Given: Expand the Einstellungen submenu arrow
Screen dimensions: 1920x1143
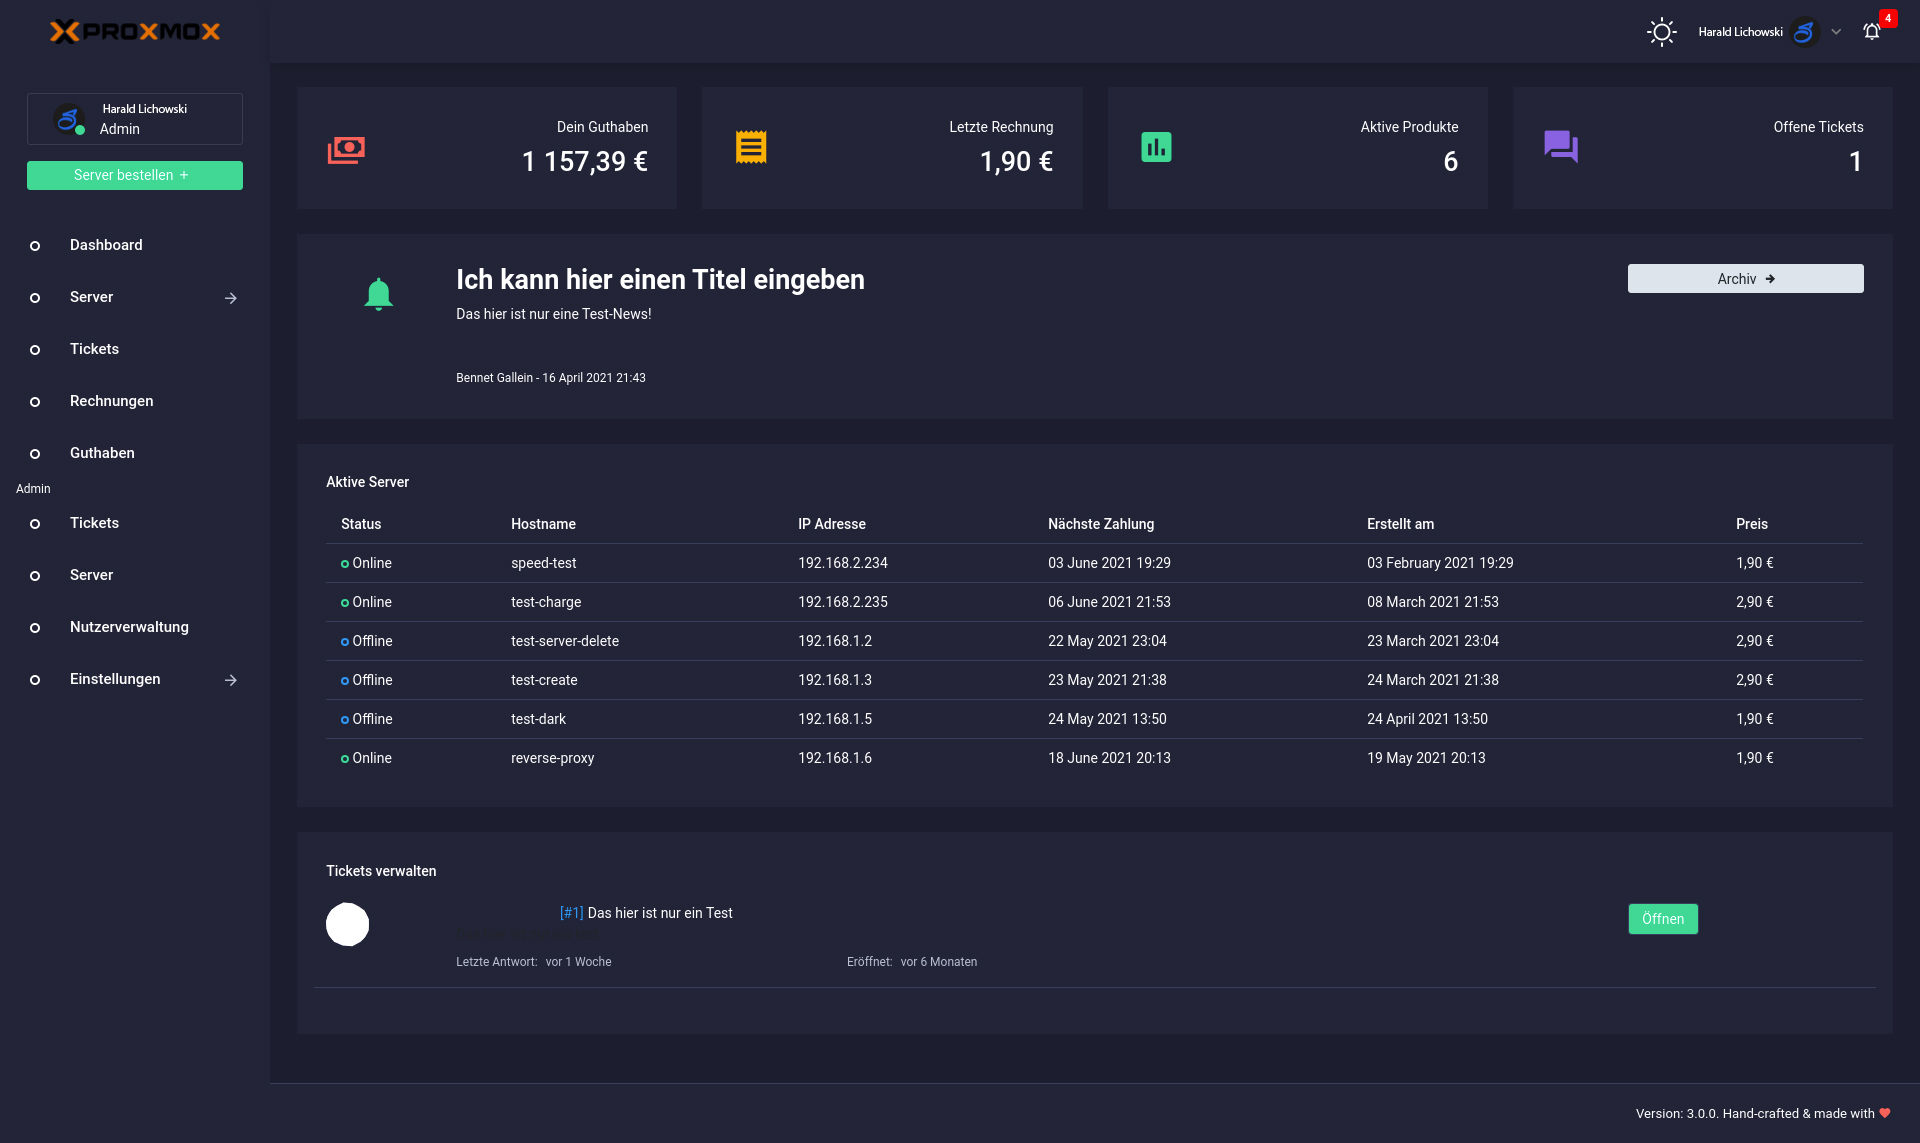Looking at the screenshot, I should (x=231, y=680).
